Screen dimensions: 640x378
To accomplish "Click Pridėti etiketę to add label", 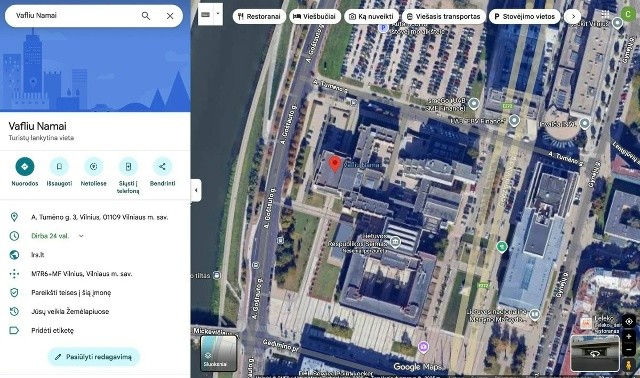I will click(95, 330).
